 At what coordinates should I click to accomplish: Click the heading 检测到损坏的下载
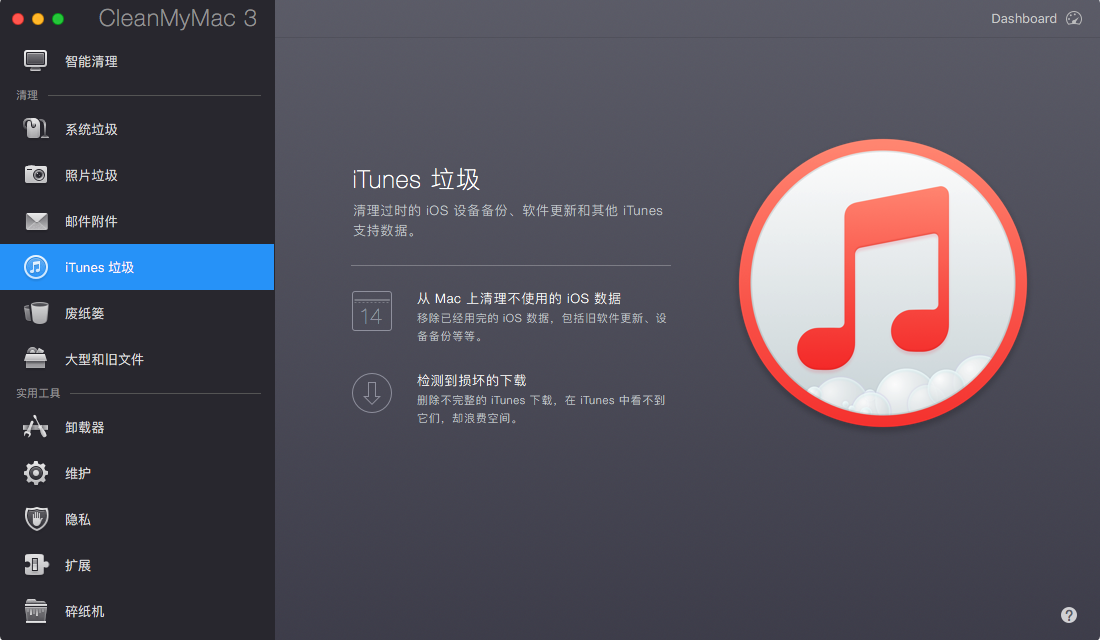point(471,380)
